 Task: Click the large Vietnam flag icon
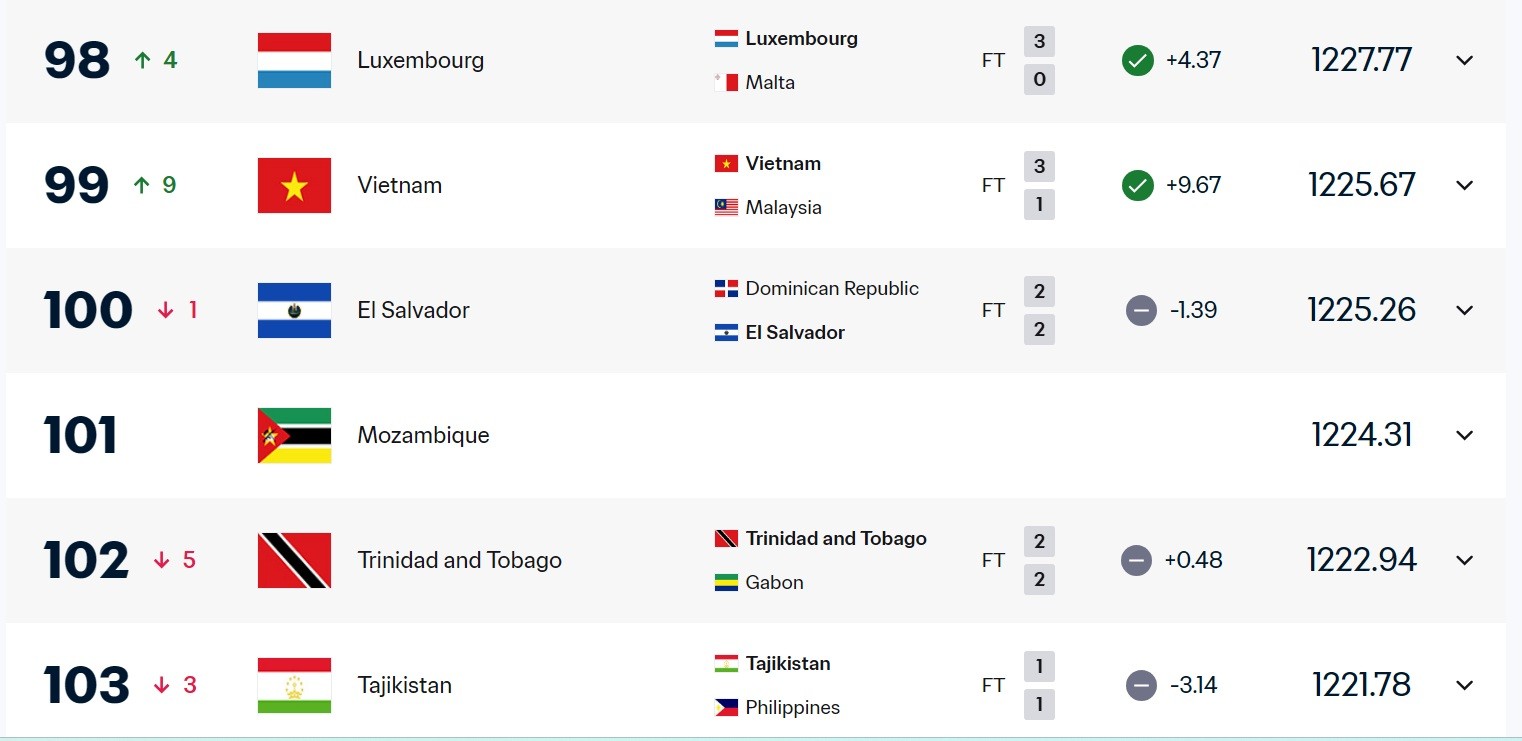click(294, 186)
